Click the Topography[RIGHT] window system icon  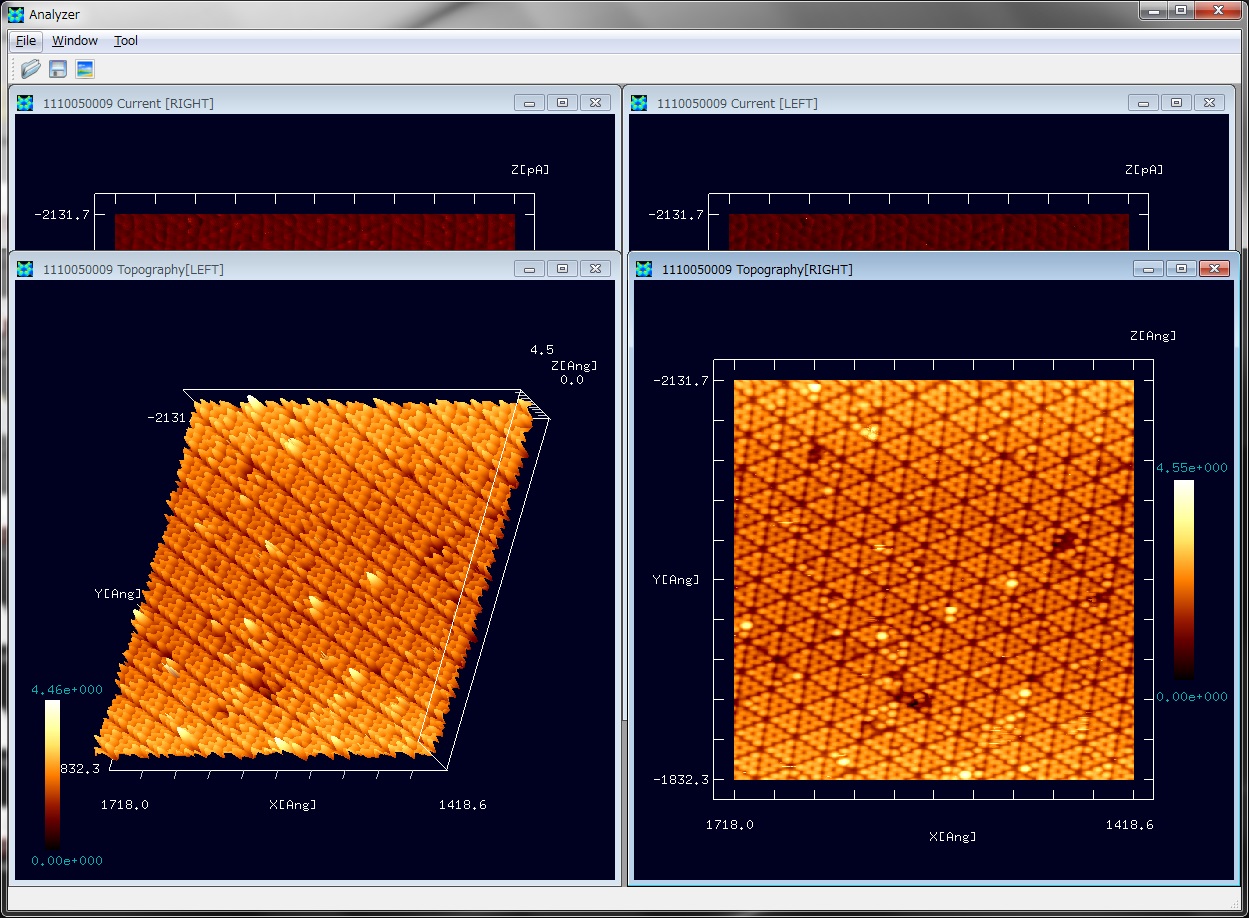click(x=644, y=269)
